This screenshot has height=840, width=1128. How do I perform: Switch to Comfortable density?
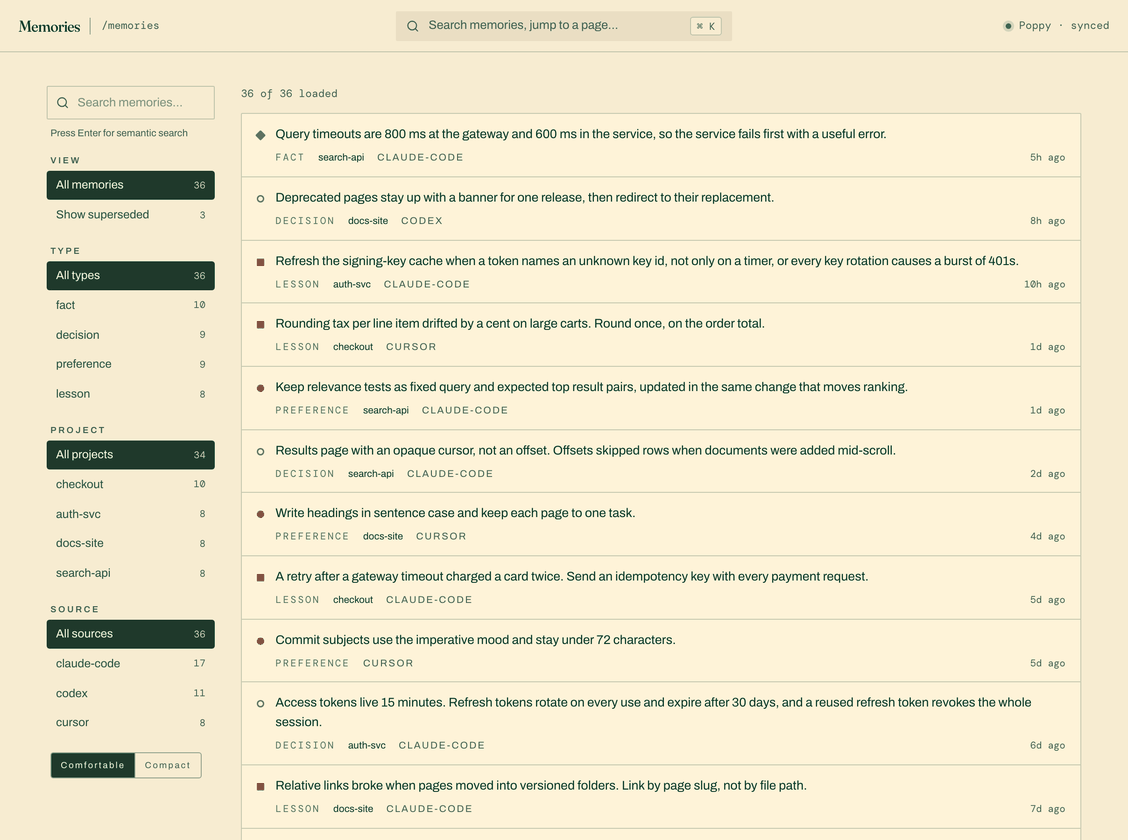click(x=93, y=765)
